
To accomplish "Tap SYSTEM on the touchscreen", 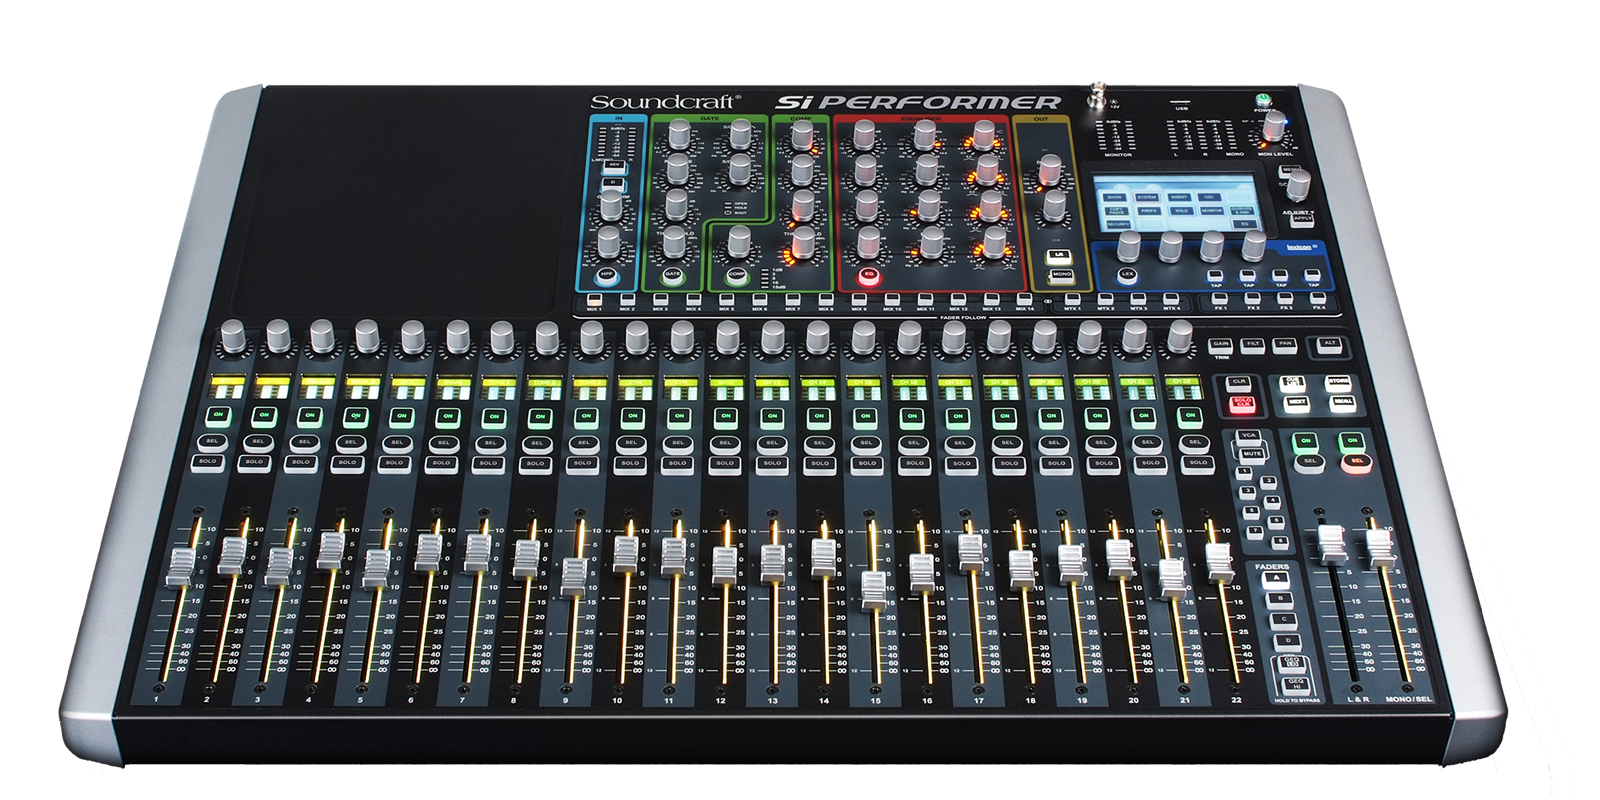I will pyautogui.click(x=1147, y=197).
